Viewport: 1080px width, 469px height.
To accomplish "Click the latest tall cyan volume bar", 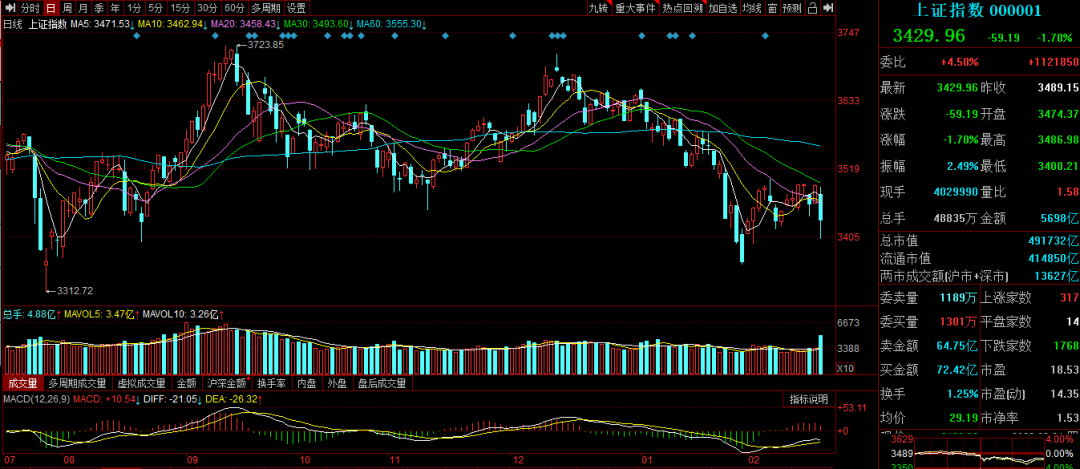I will coord(820,355).
